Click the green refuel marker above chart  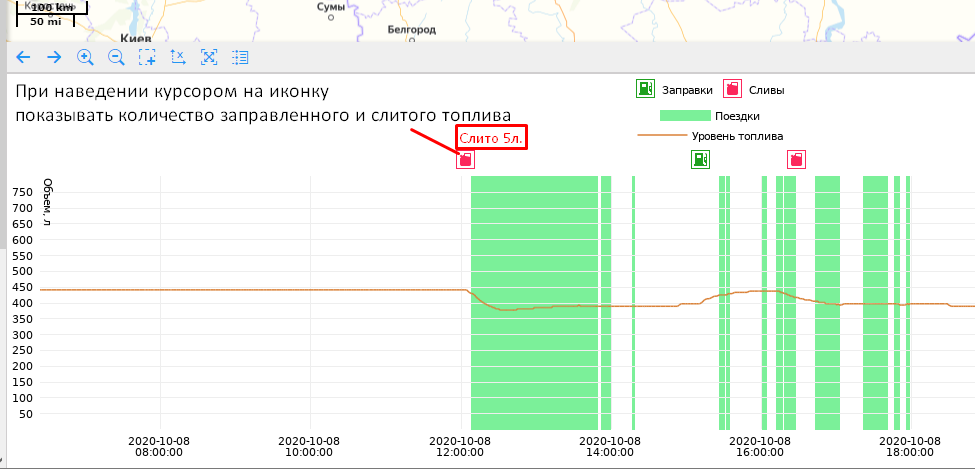[701, 158]
